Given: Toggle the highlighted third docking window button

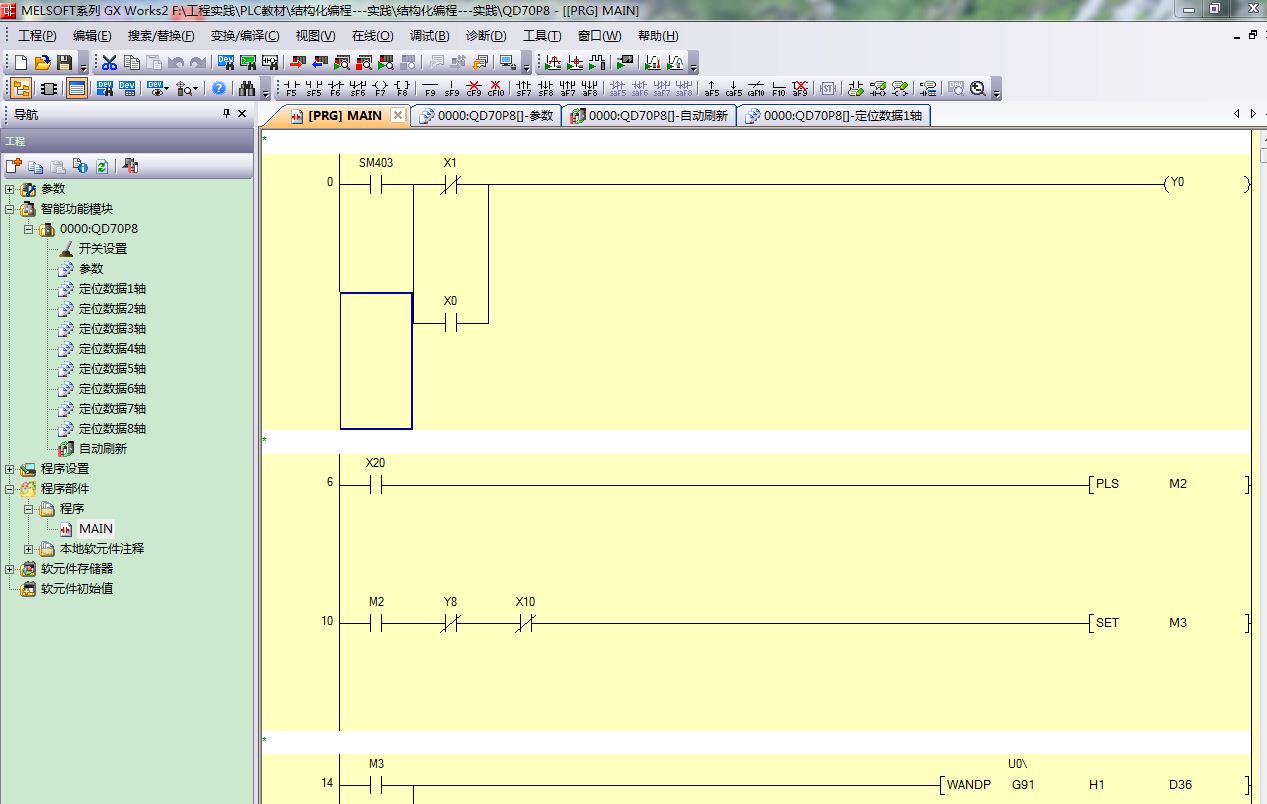Looking at the screenshot, I should click(77, 88).
